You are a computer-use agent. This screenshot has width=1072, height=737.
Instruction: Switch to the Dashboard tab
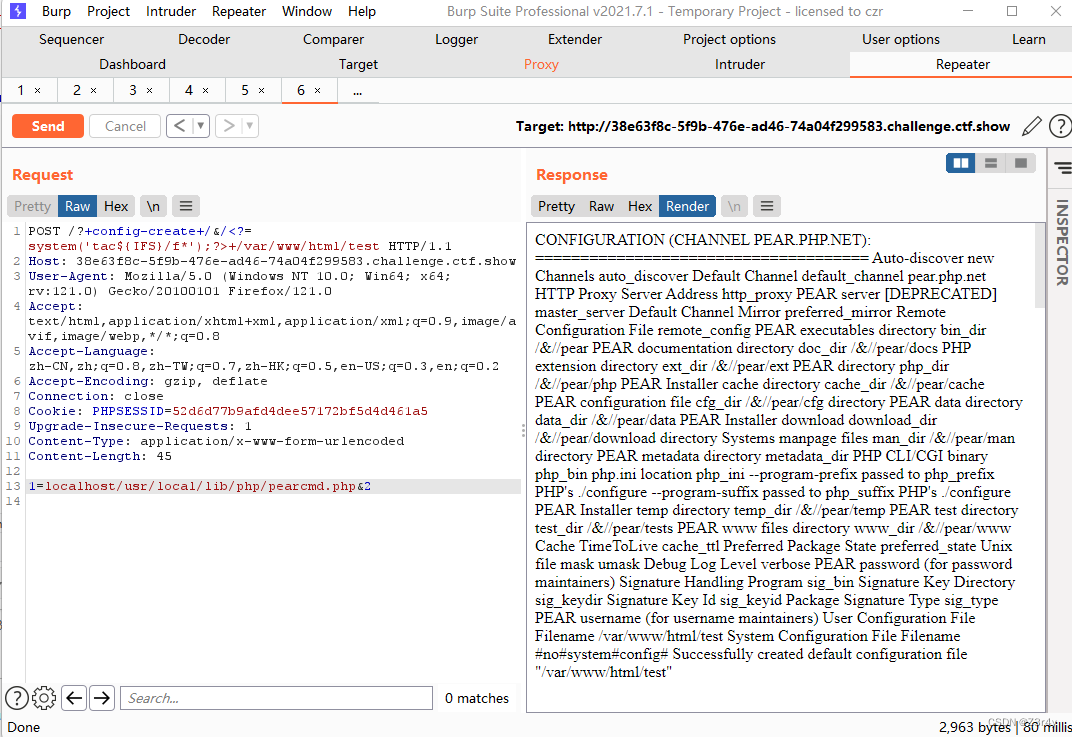(x=132, y=64)
